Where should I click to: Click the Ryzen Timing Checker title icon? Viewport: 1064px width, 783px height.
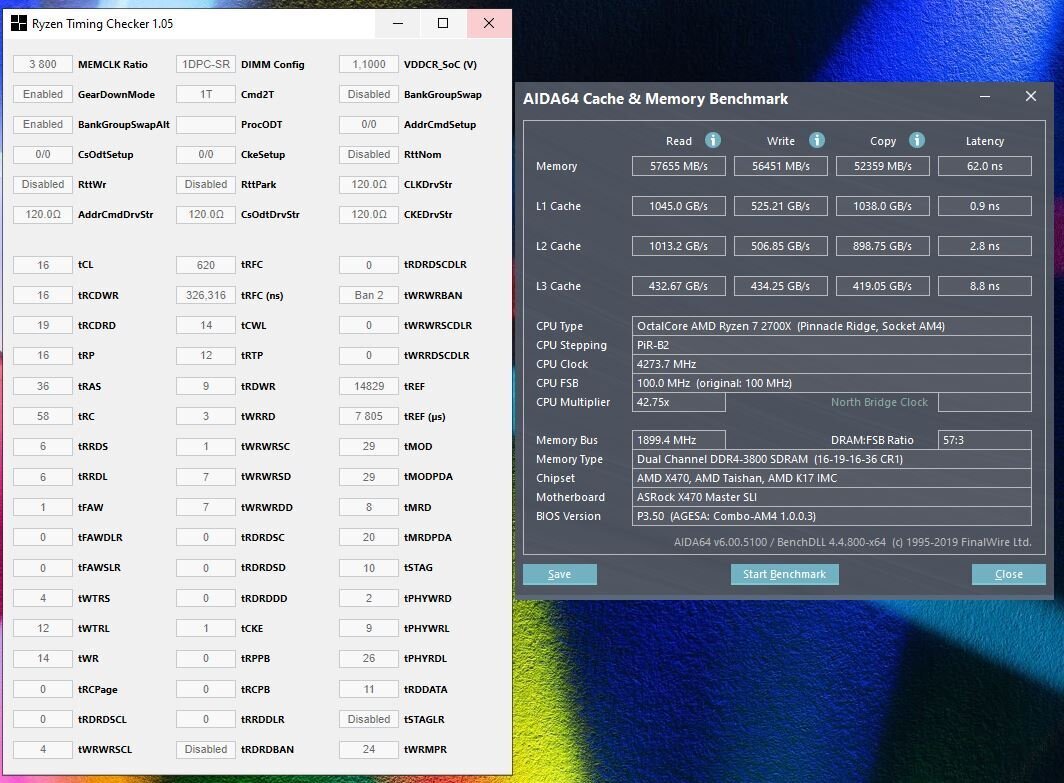coord(18,23)
